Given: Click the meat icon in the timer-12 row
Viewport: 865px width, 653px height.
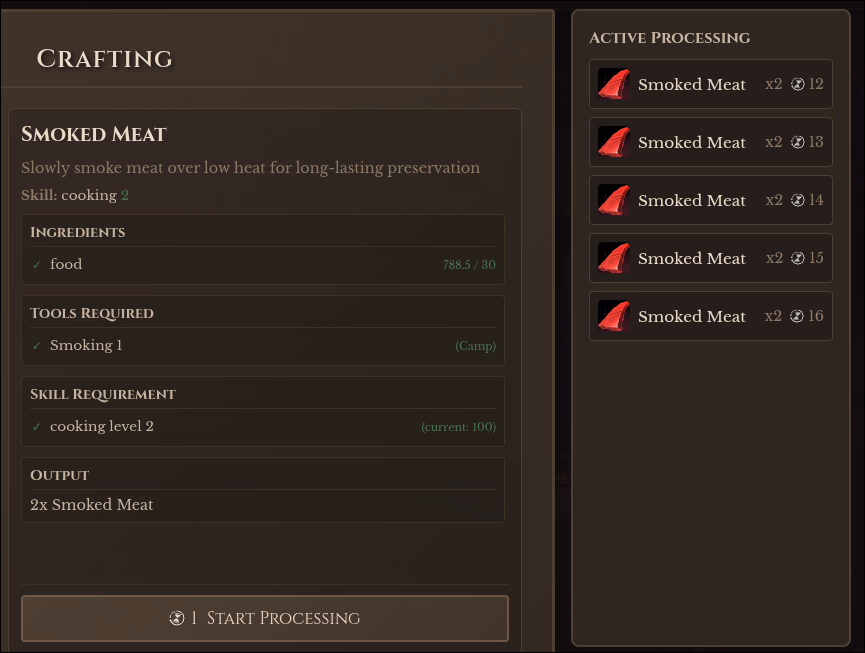Looking at the screenshot, I should tap(613, 84).
